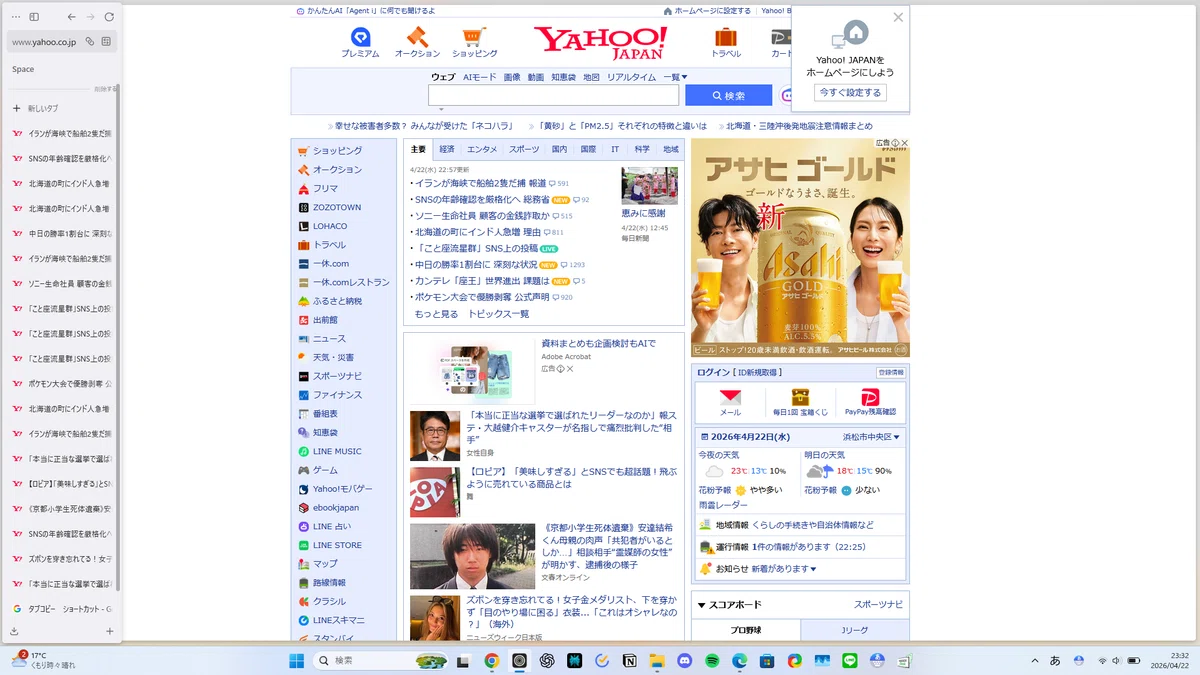Screen dimensions: 1200x675
Task: Close the homepage setting popup
Action: pos(898,17)
